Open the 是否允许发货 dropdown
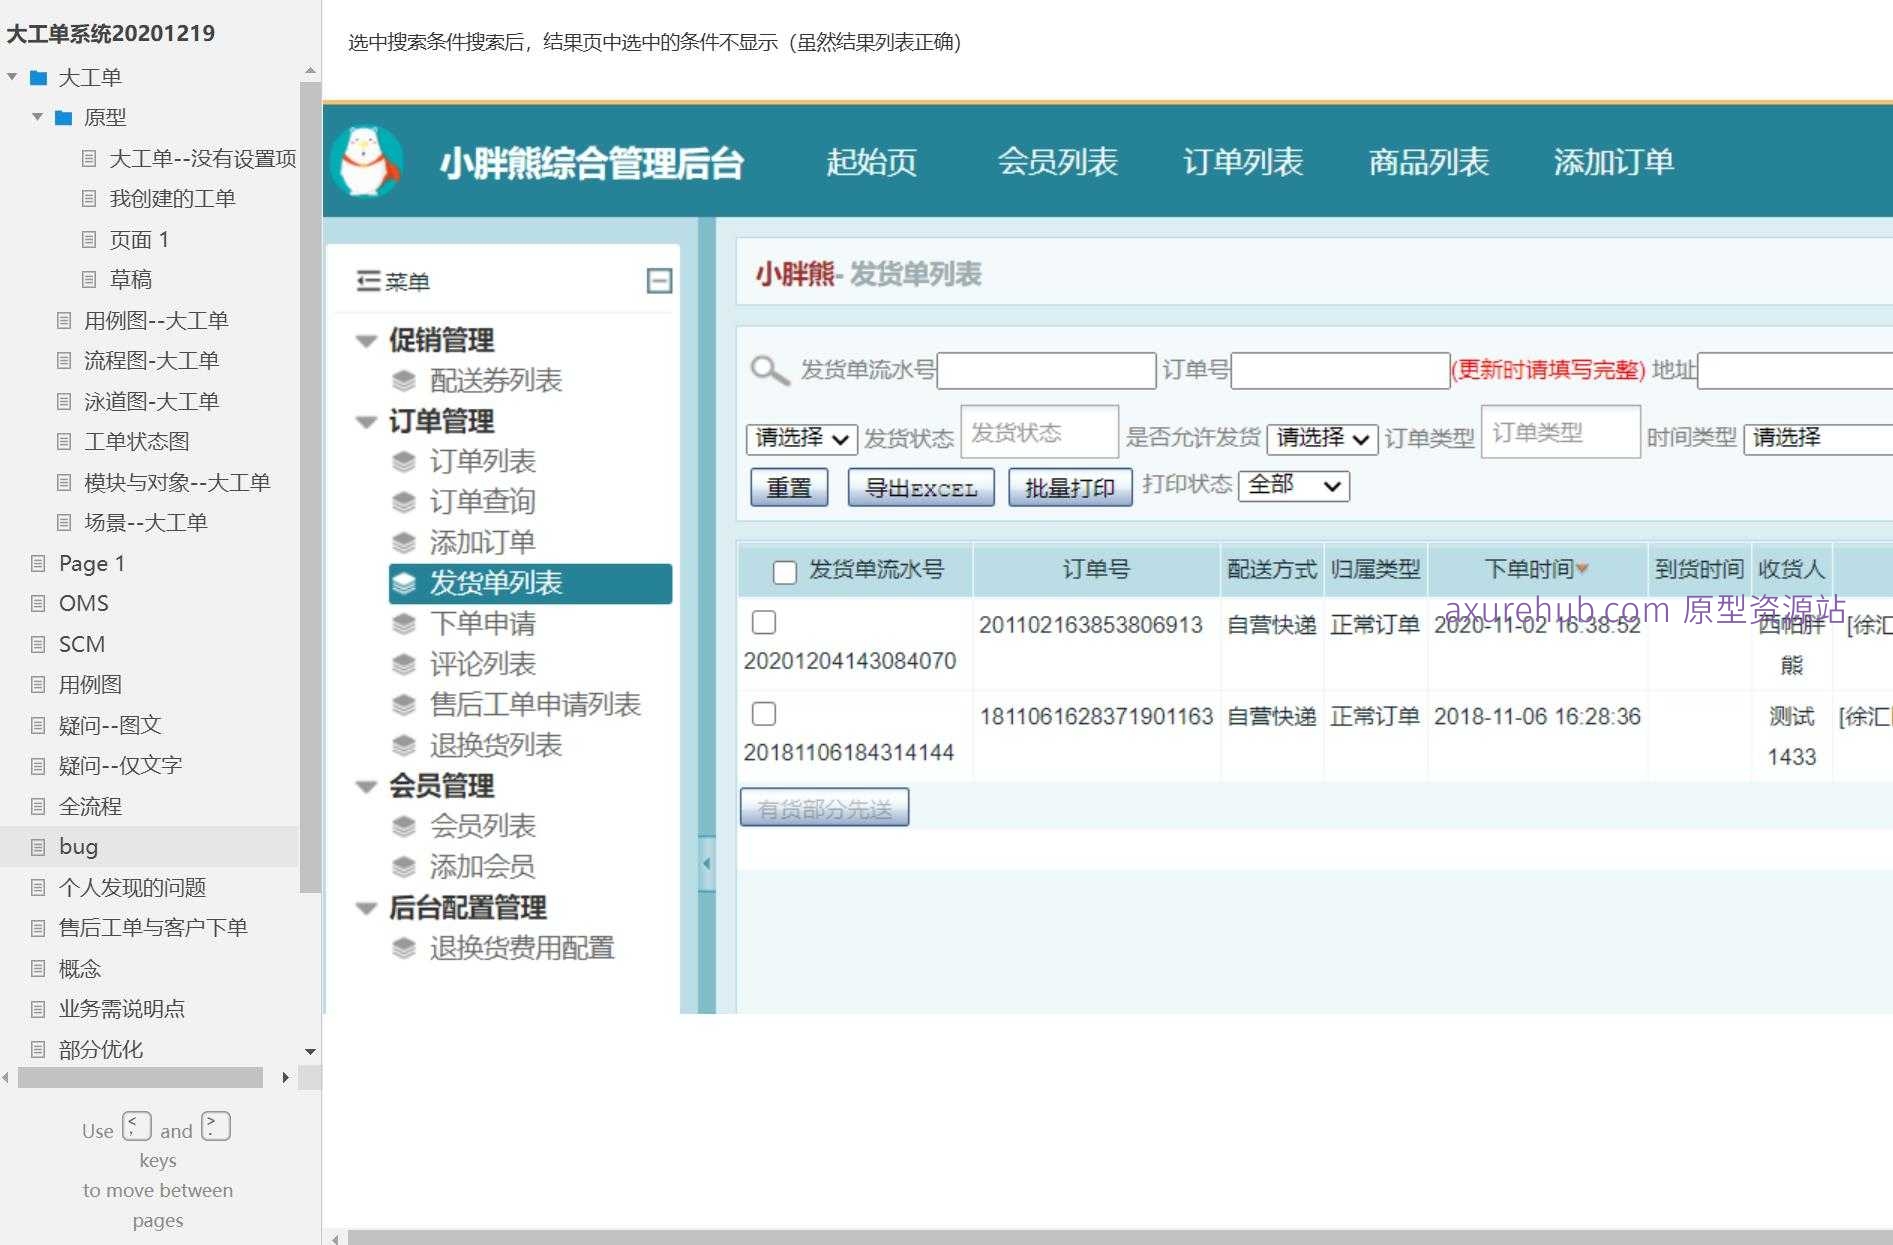Image resolution: width=1893 pixels, height=1245 pixels. coord(1321,438)
